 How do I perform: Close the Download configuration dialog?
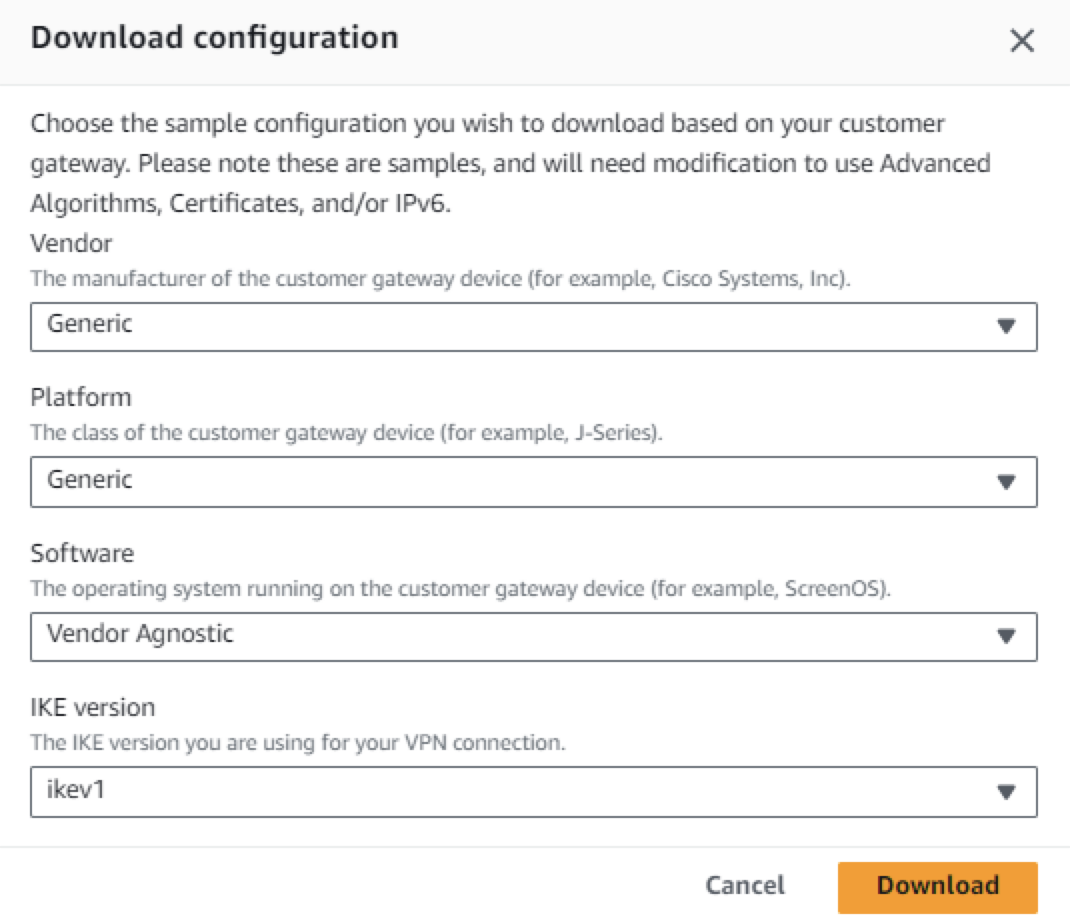(x=1021, y=41)
